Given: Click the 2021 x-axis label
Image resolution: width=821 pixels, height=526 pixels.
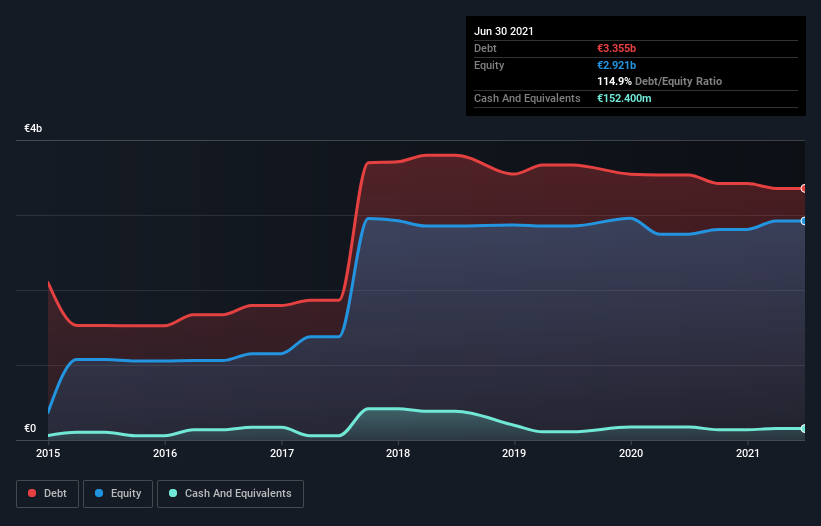Looking at the screenshot, I should 748,453.
